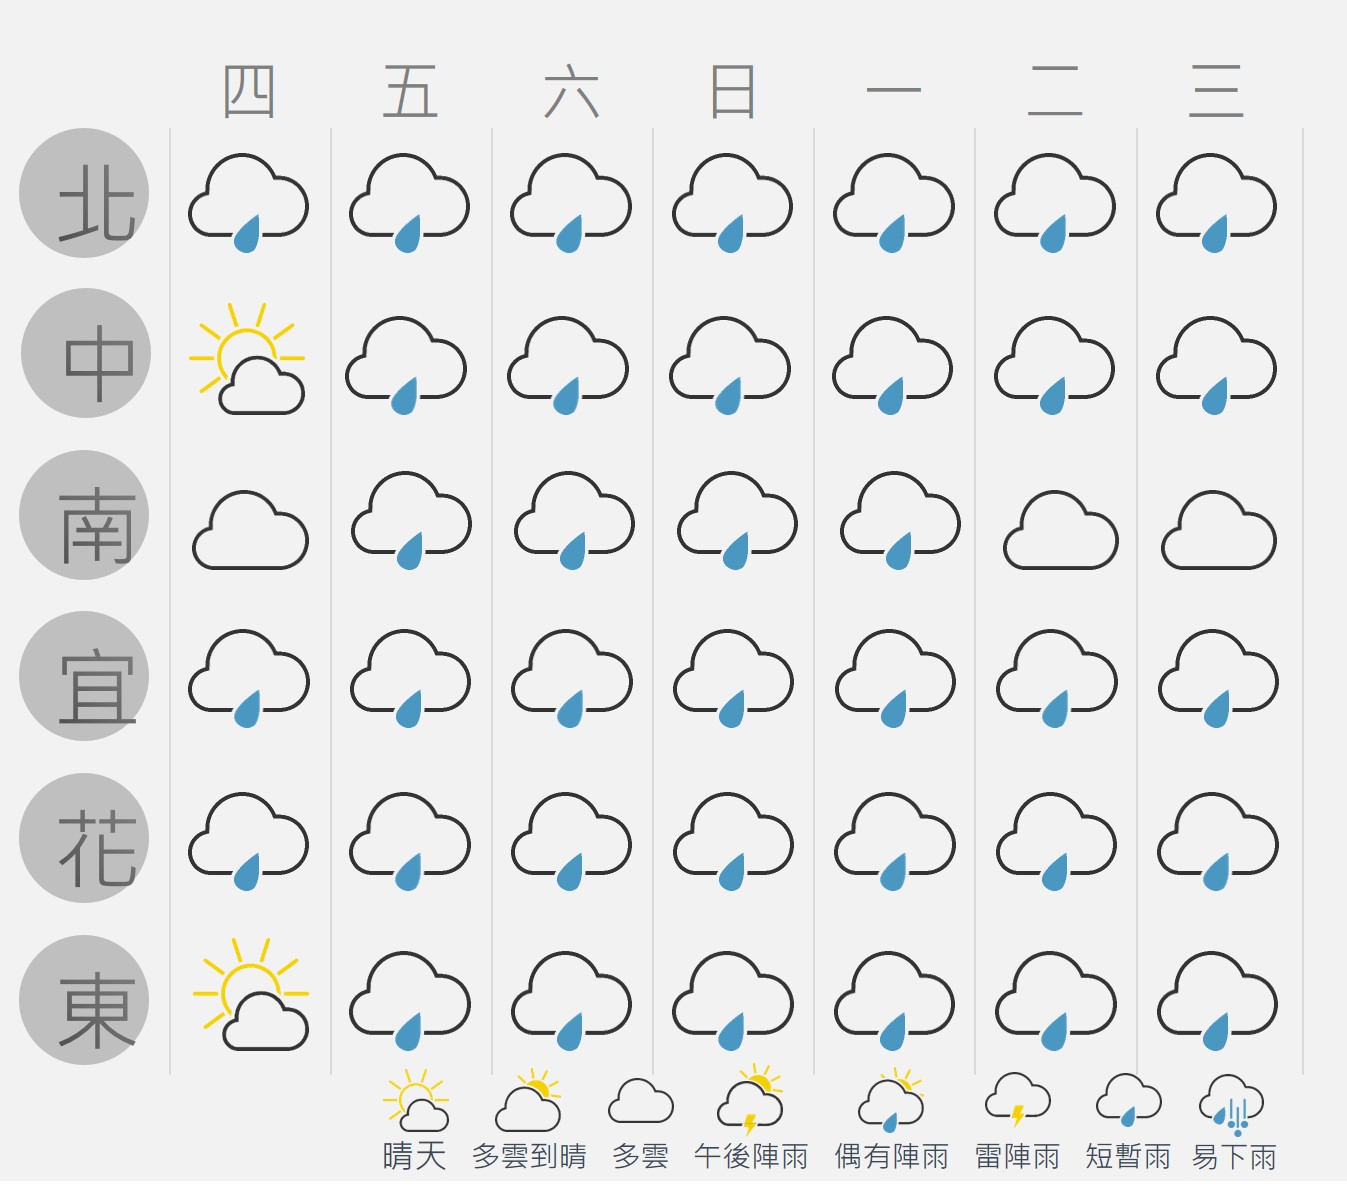Viewport: 1347px width, 1197px height.
Task: Click the 四 day column header
Action: point(249,92)
